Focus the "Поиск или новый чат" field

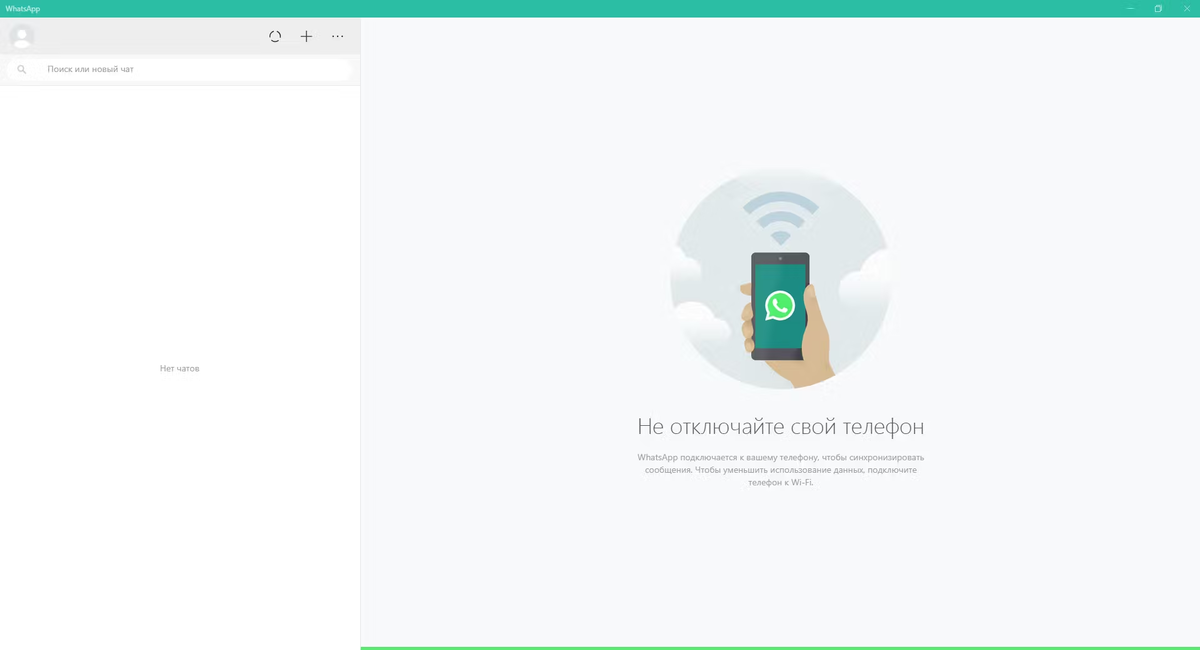coord(180,70)
